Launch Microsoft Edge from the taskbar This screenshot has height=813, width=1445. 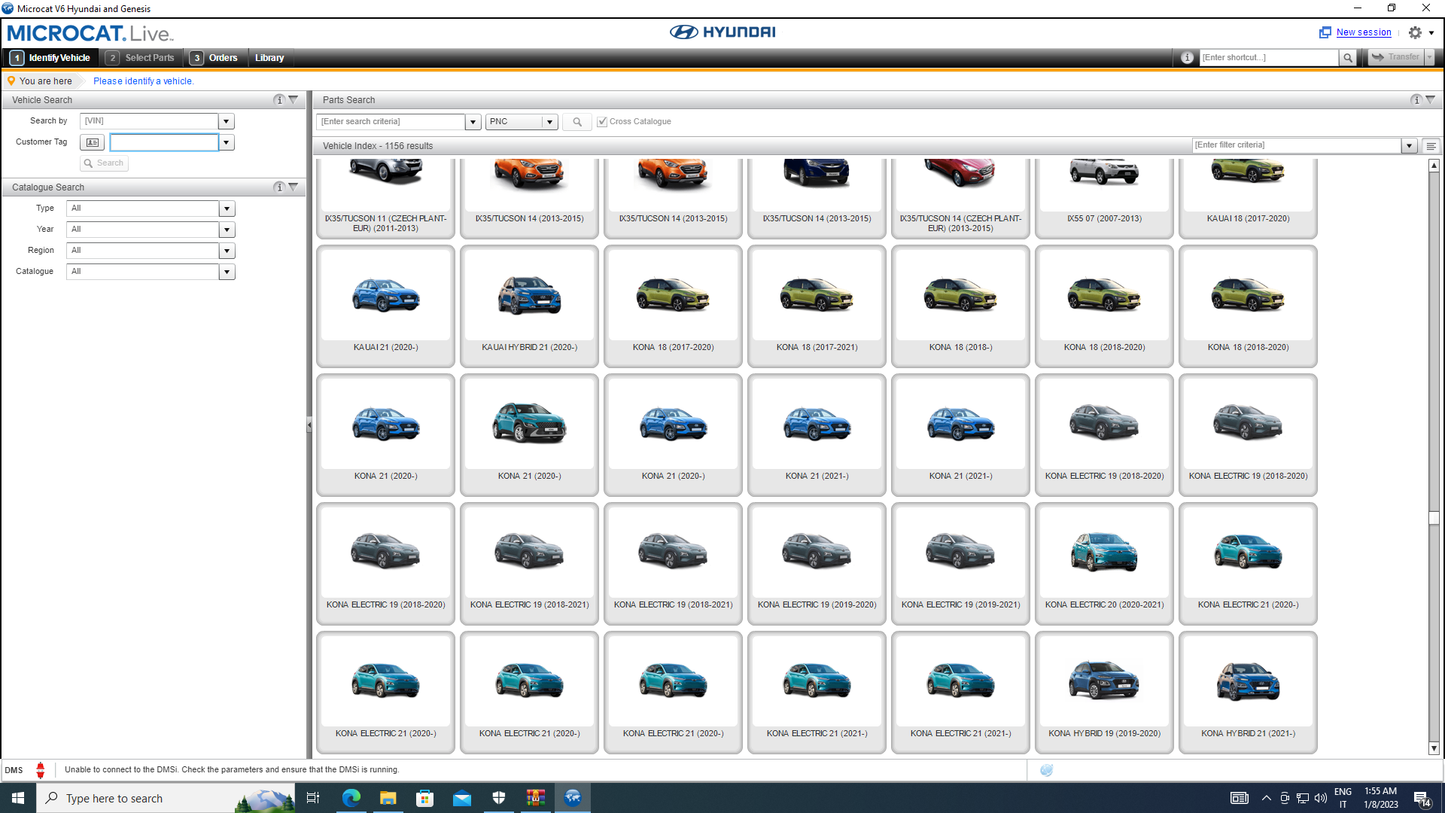pyautogui.click(x=351, y=798)
